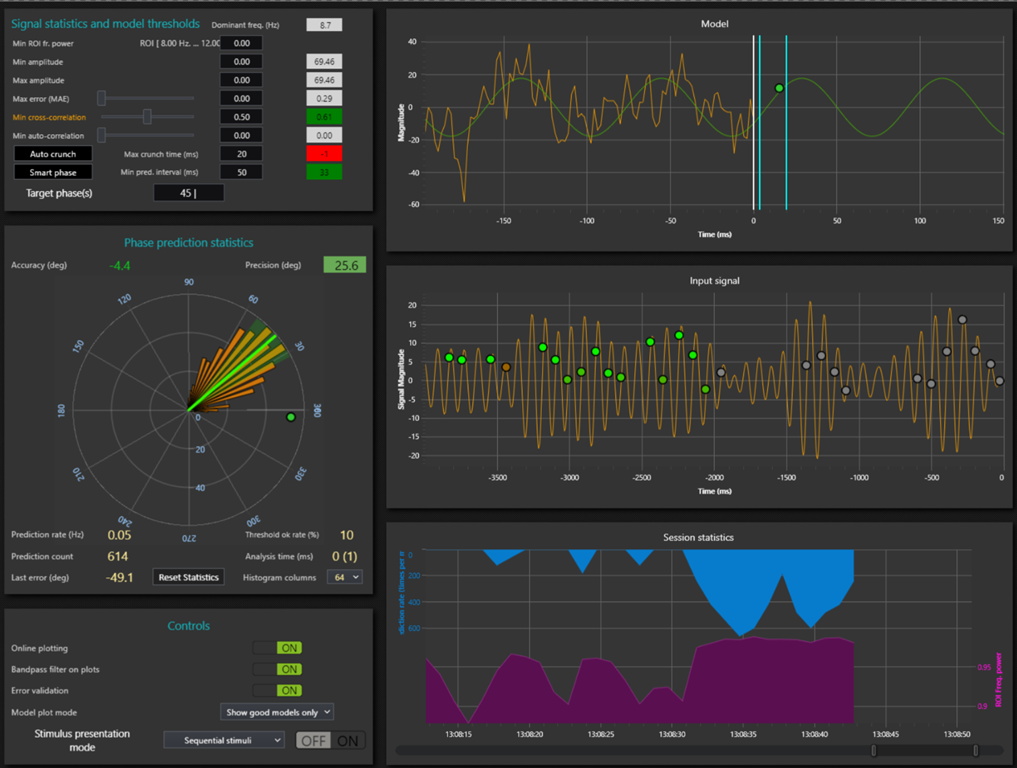The height and width of the screenshot is (768, 1017).
Task: Toggle Online plotting switch
Action: click(278, 648)
